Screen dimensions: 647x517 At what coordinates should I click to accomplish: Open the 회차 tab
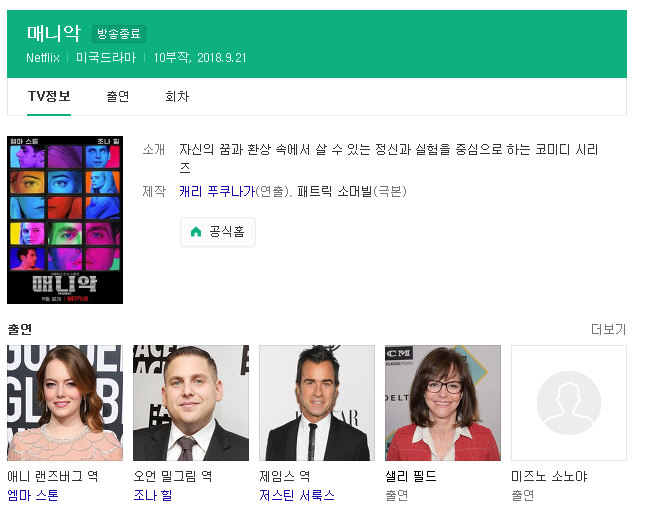pos(177,97)
